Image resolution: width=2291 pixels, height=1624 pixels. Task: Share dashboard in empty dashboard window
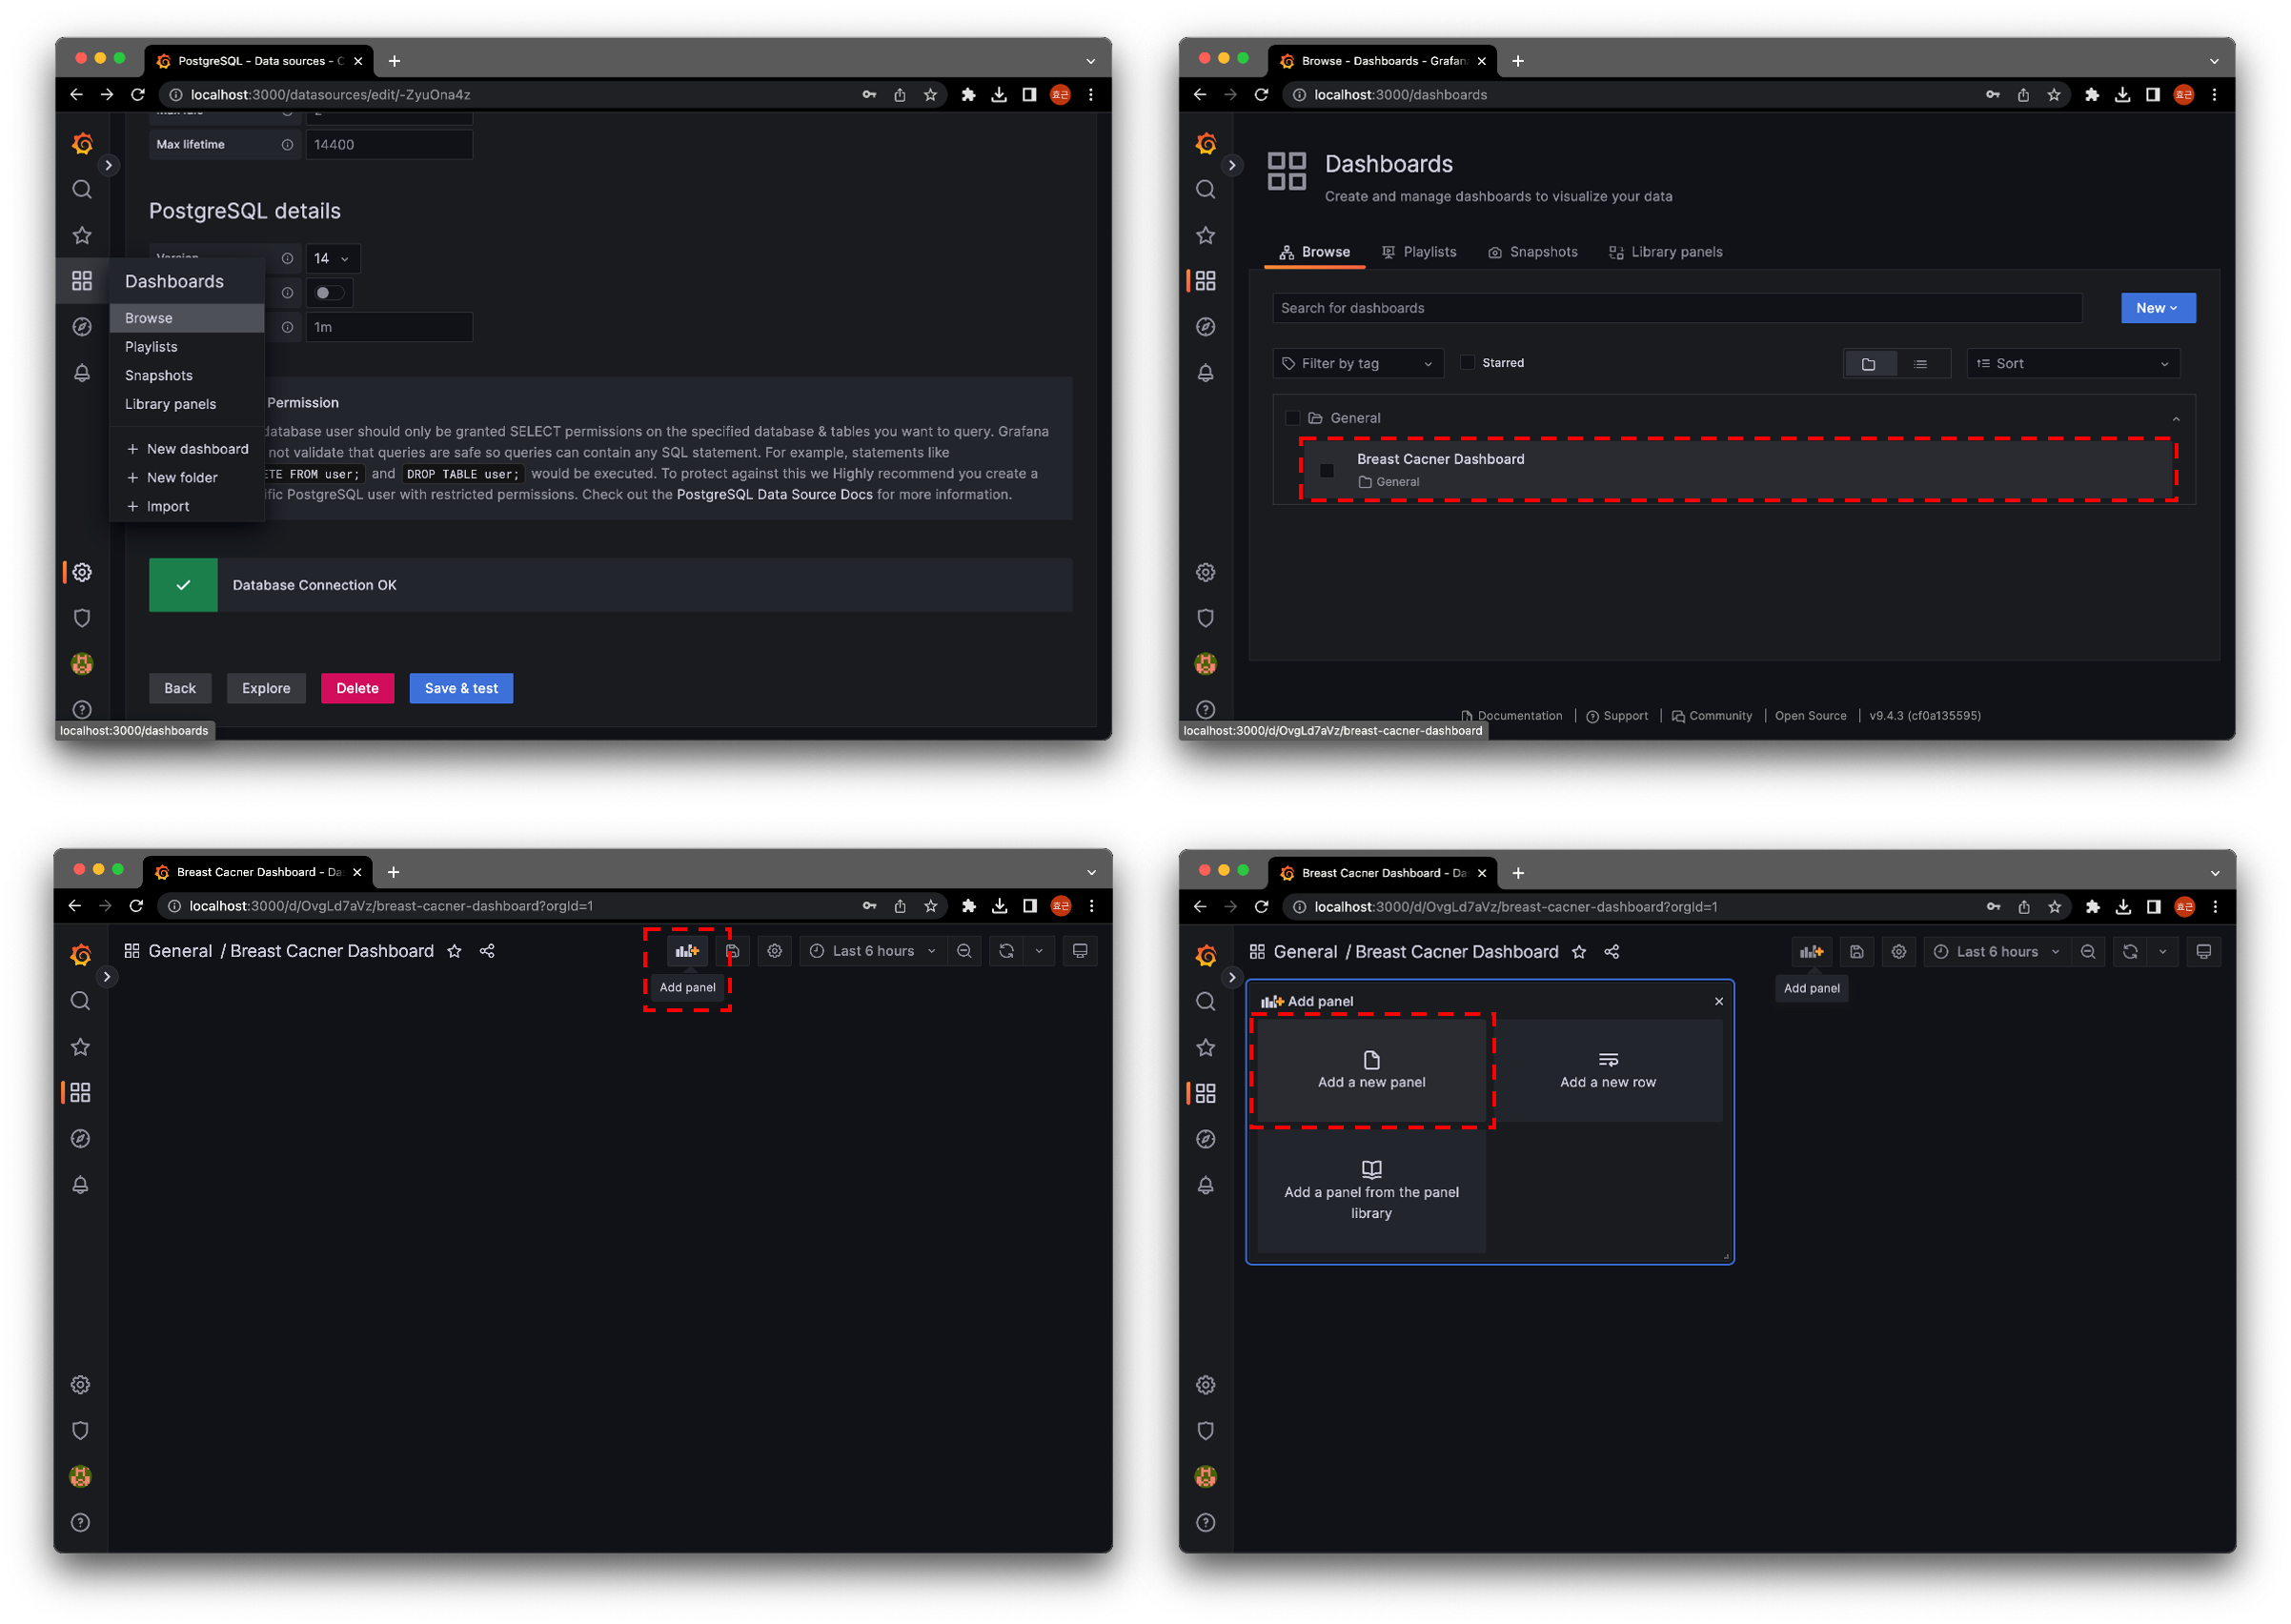(487, 951)
